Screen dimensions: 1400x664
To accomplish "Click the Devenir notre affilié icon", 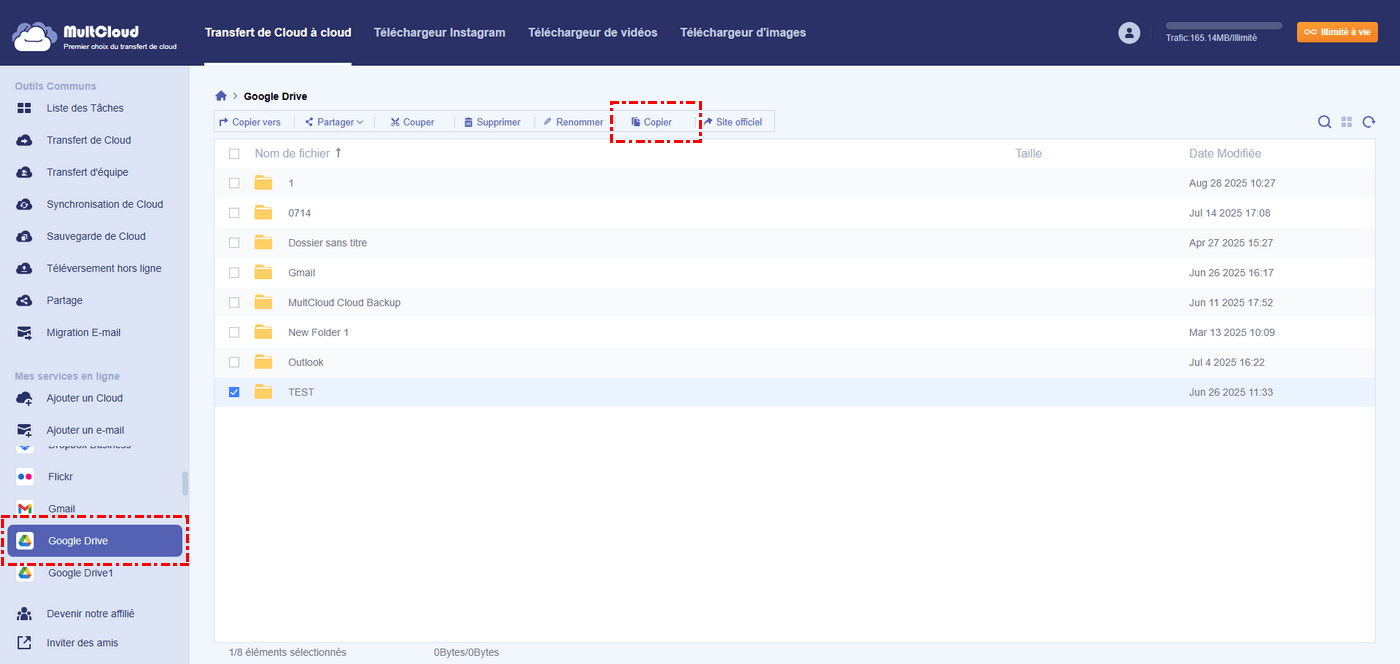I will pyautogui.click(x=24, y=613).
